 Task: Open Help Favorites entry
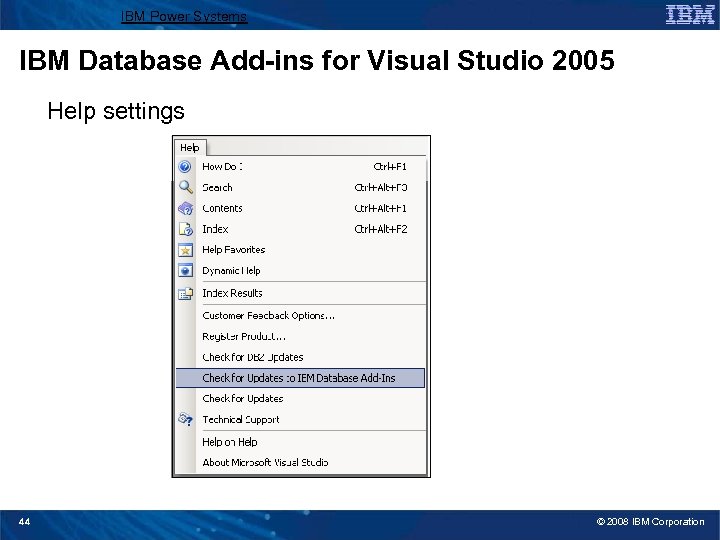[x=301, y=250]
